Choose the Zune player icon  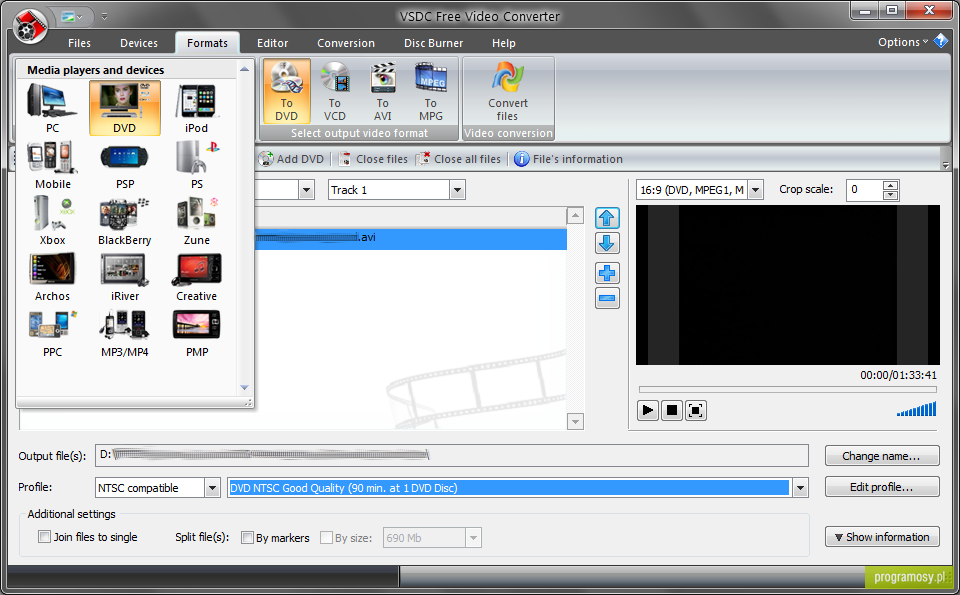tap(197, 221)
